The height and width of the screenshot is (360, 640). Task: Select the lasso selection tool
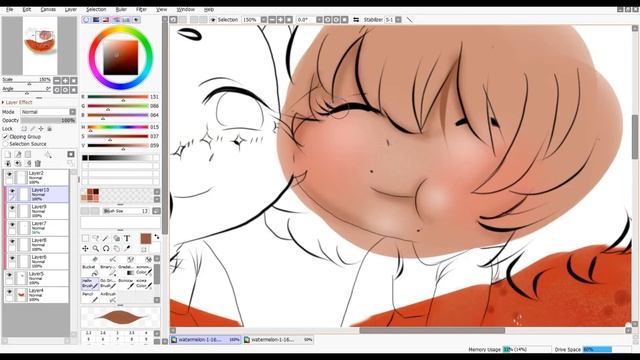point(96,238)
